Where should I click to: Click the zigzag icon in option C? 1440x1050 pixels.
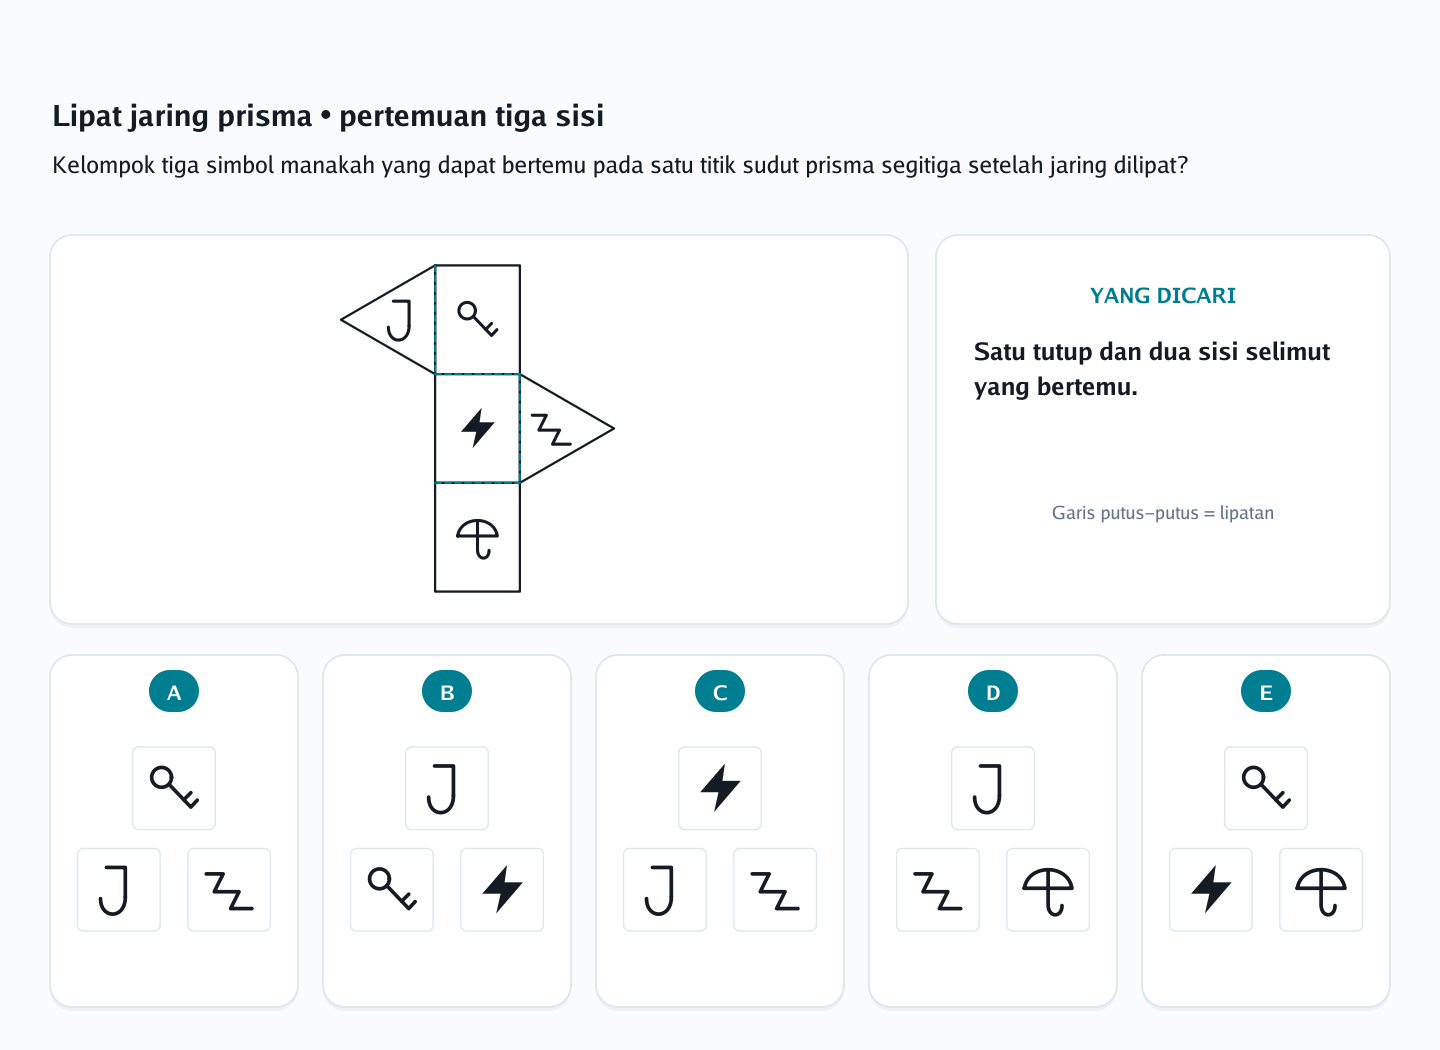pos(775,889)
